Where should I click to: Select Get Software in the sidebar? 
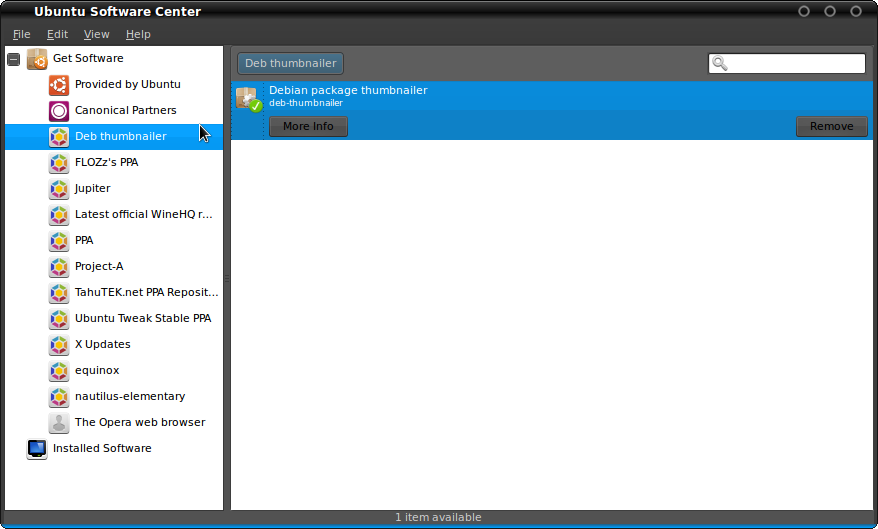coord(88,58)
